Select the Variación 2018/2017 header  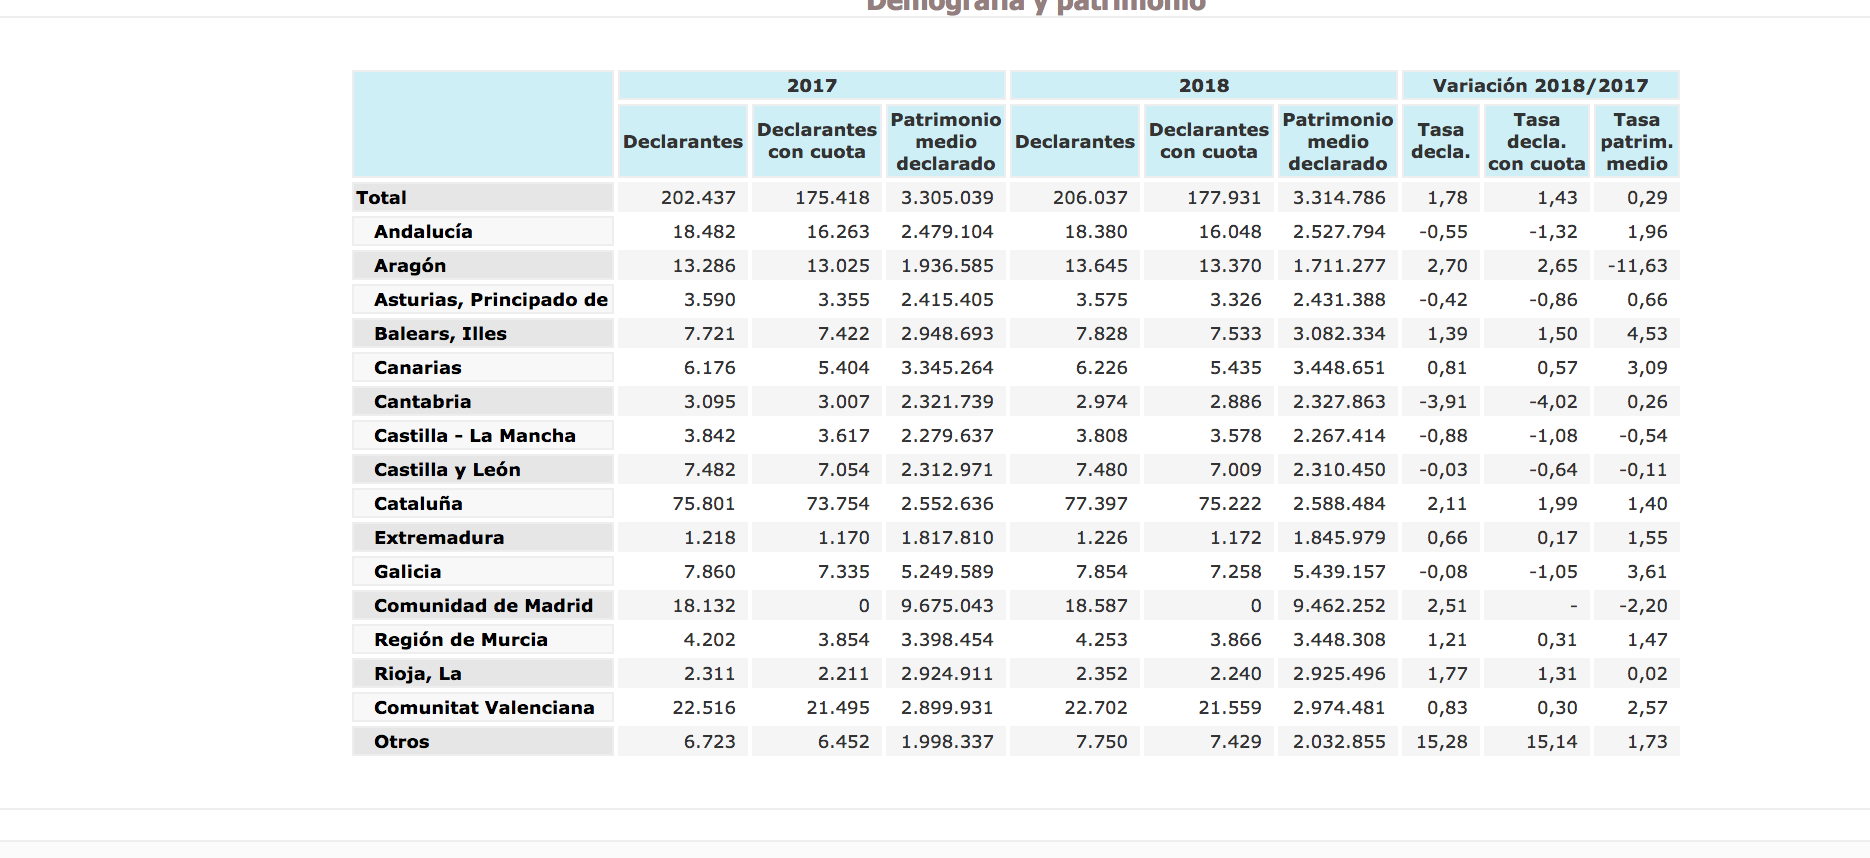tap(1540, 86)
